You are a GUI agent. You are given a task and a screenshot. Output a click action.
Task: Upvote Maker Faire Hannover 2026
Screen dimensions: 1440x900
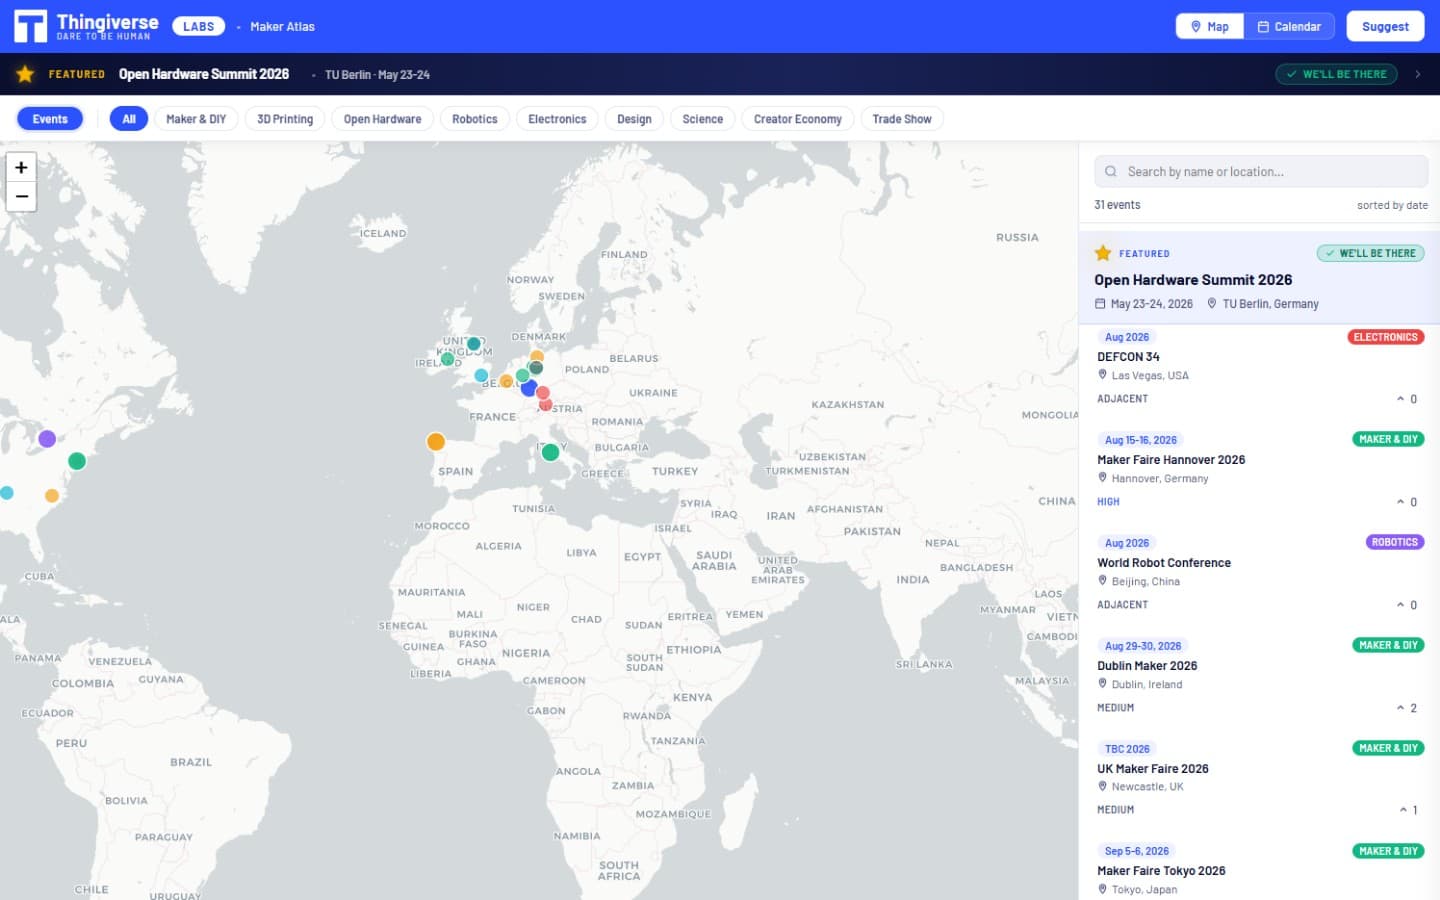click(x=1407, y=502)
